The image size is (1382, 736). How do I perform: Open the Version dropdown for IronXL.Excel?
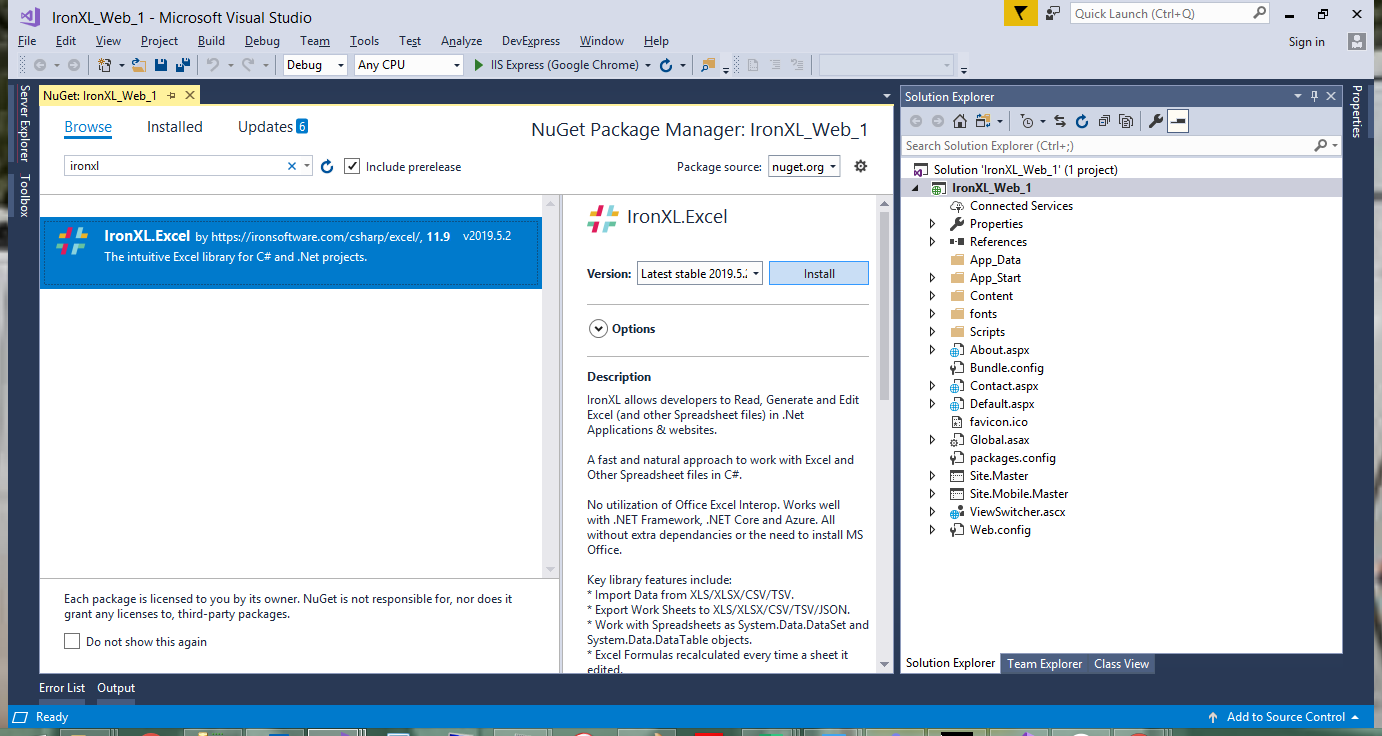tap(700, 273)
